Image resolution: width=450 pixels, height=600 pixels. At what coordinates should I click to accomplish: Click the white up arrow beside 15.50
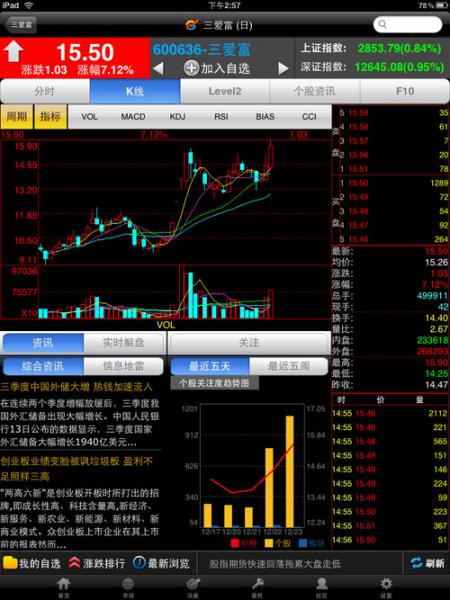pos(13,51)
